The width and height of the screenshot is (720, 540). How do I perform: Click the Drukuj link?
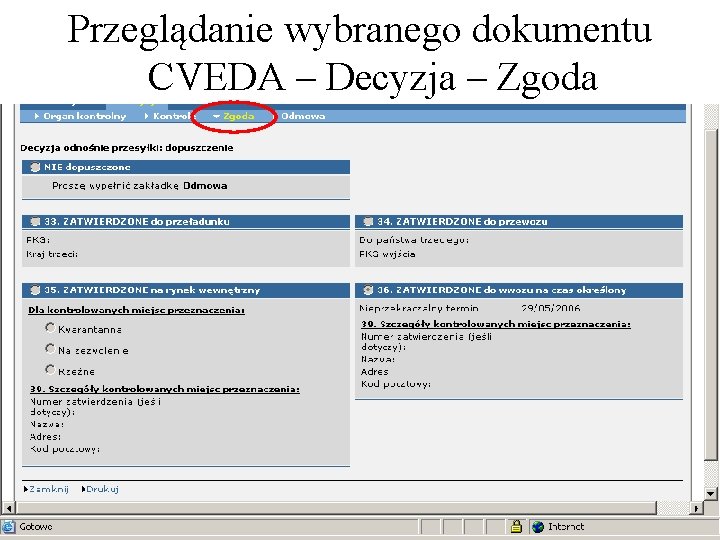click(100, 489)
